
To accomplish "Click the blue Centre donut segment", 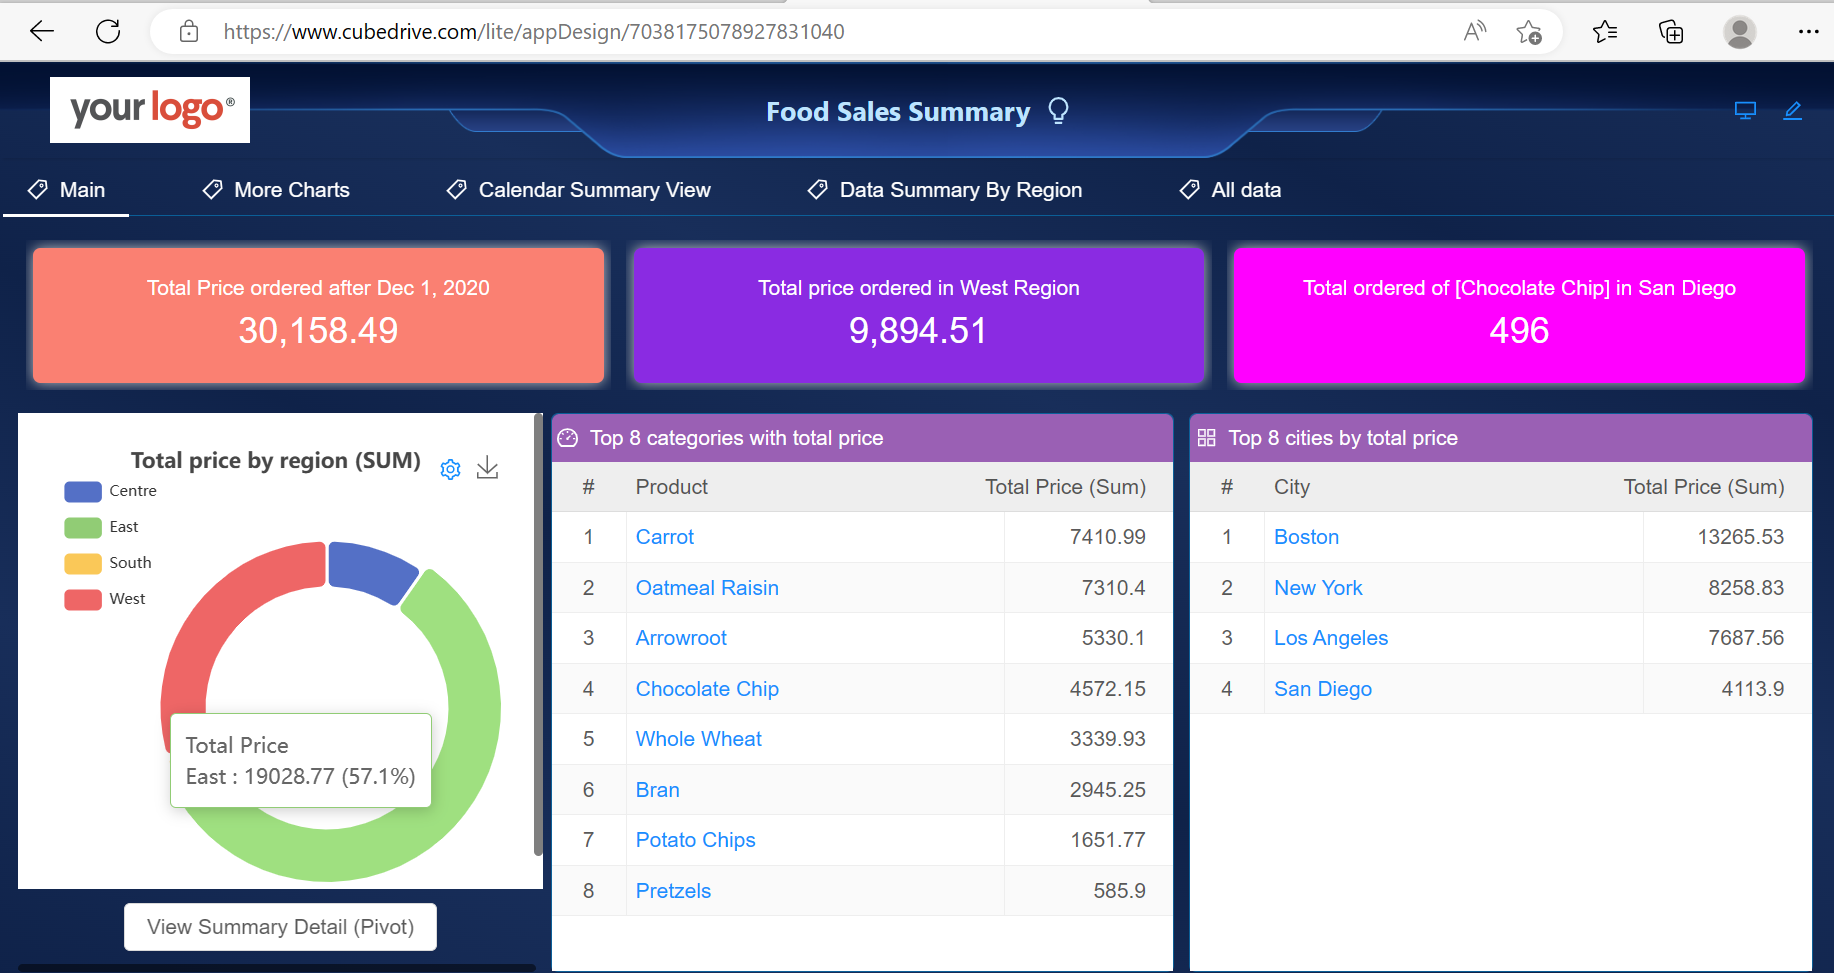I will 370,571.
